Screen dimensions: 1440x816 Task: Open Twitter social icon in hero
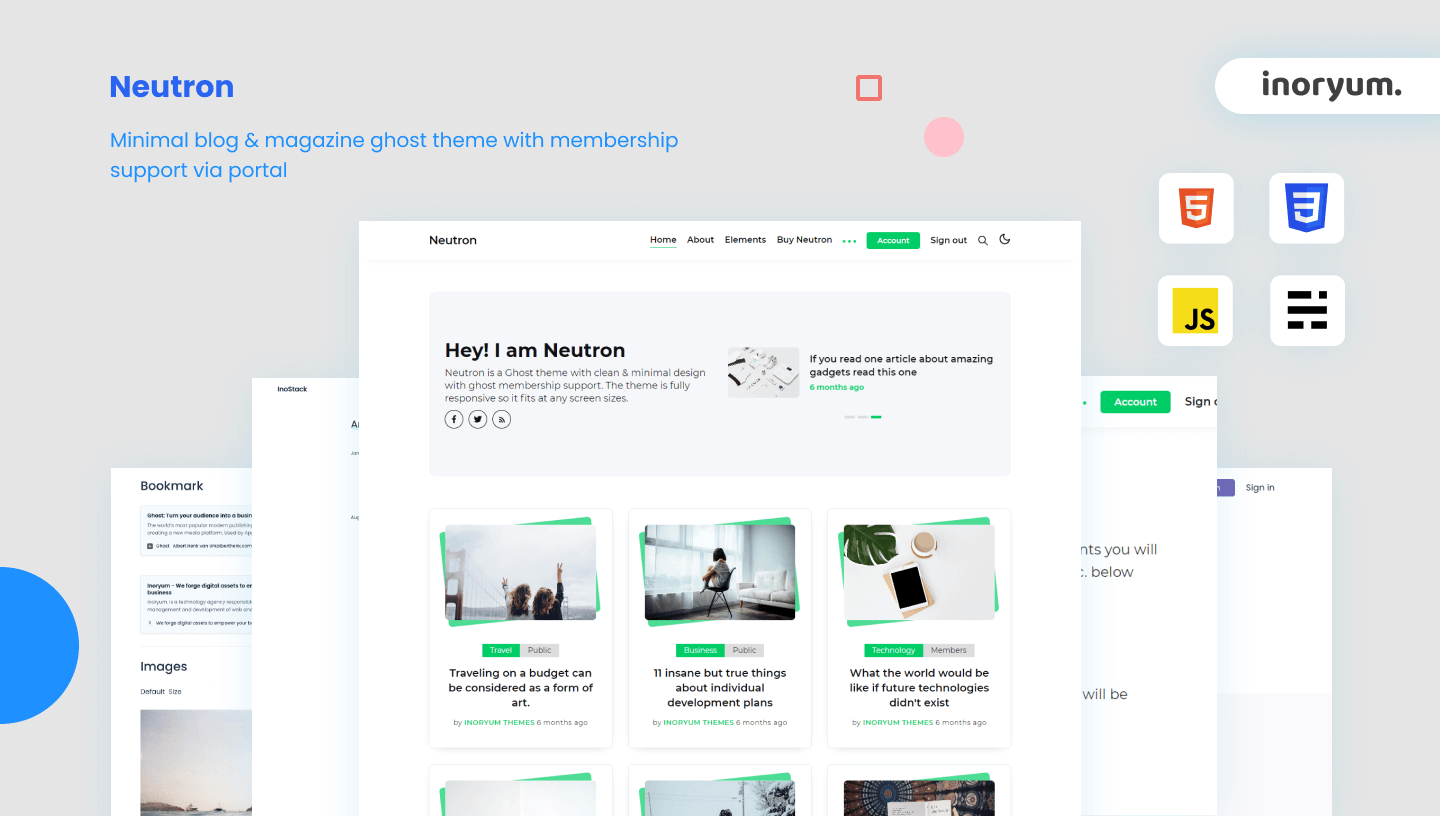coord(478,419)
